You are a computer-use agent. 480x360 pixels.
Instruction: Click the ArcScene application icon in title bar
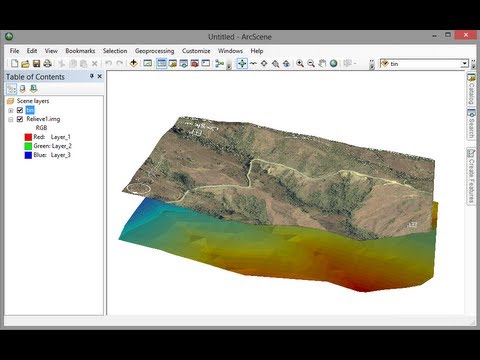(9, 36)
